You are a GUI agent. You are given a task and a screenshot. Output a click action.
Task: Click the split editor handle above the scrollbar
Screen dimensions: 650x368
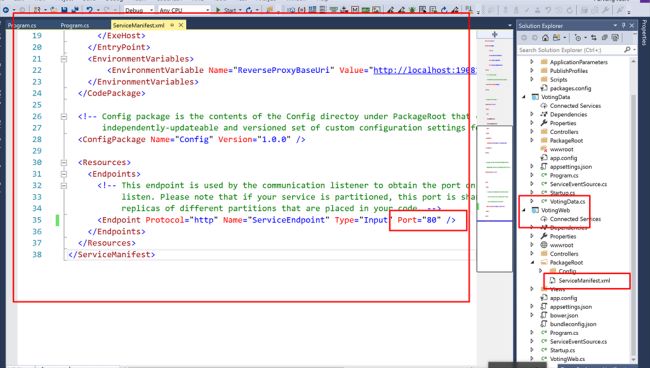coord(495,34)
